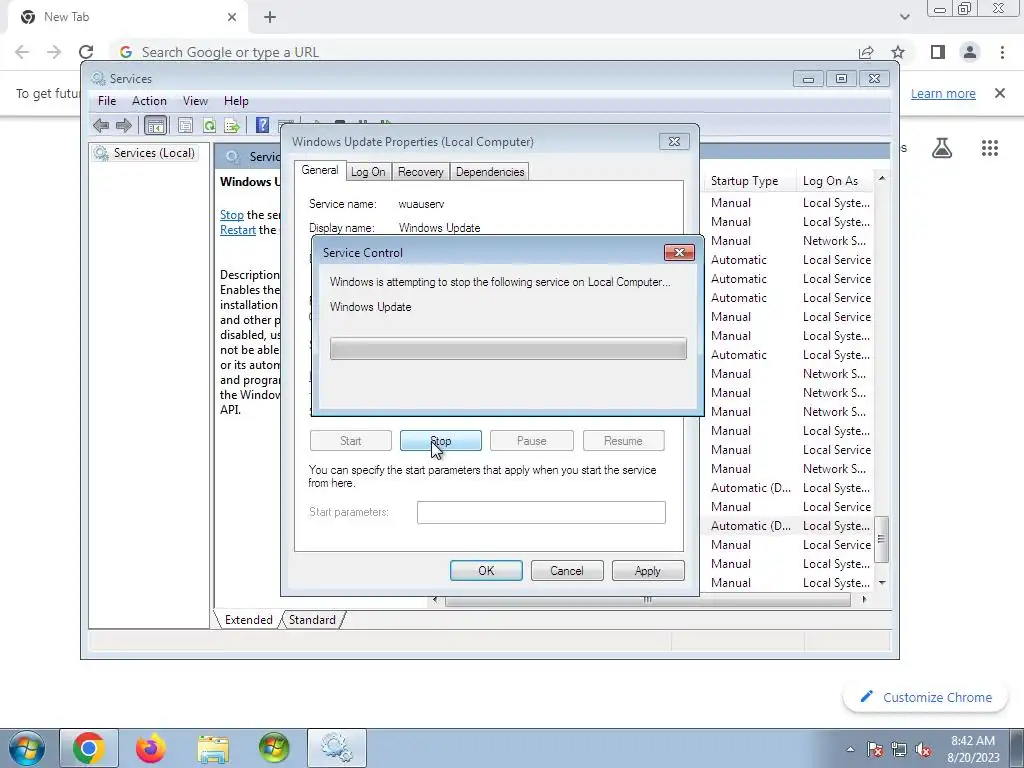
Task: Click the Stop link in Services pane
Action: pos(232,215)
